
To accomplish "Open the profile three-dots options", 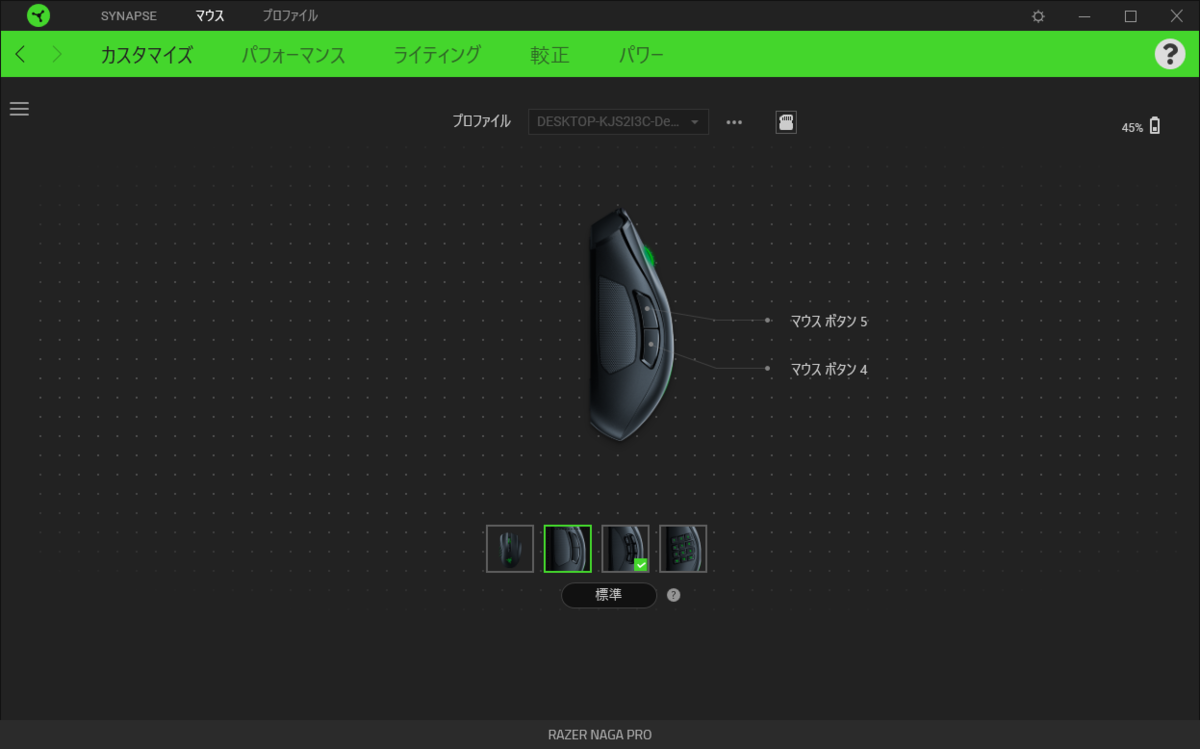I will (x=734, y=122).
